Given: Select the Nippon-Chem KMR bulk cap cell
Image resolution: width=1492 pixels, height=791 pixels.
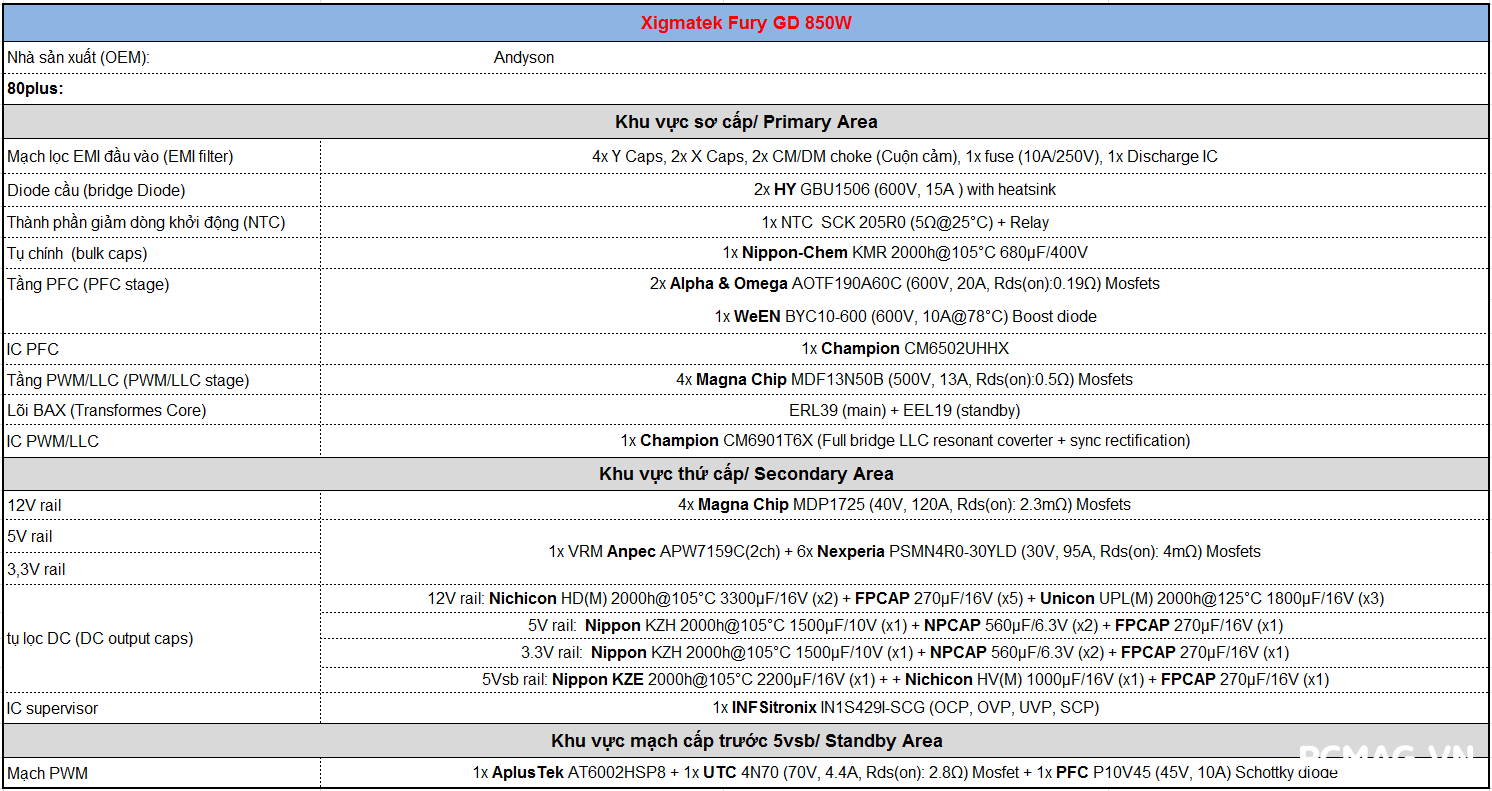Looking at the screenshot, I should [904, 253].
